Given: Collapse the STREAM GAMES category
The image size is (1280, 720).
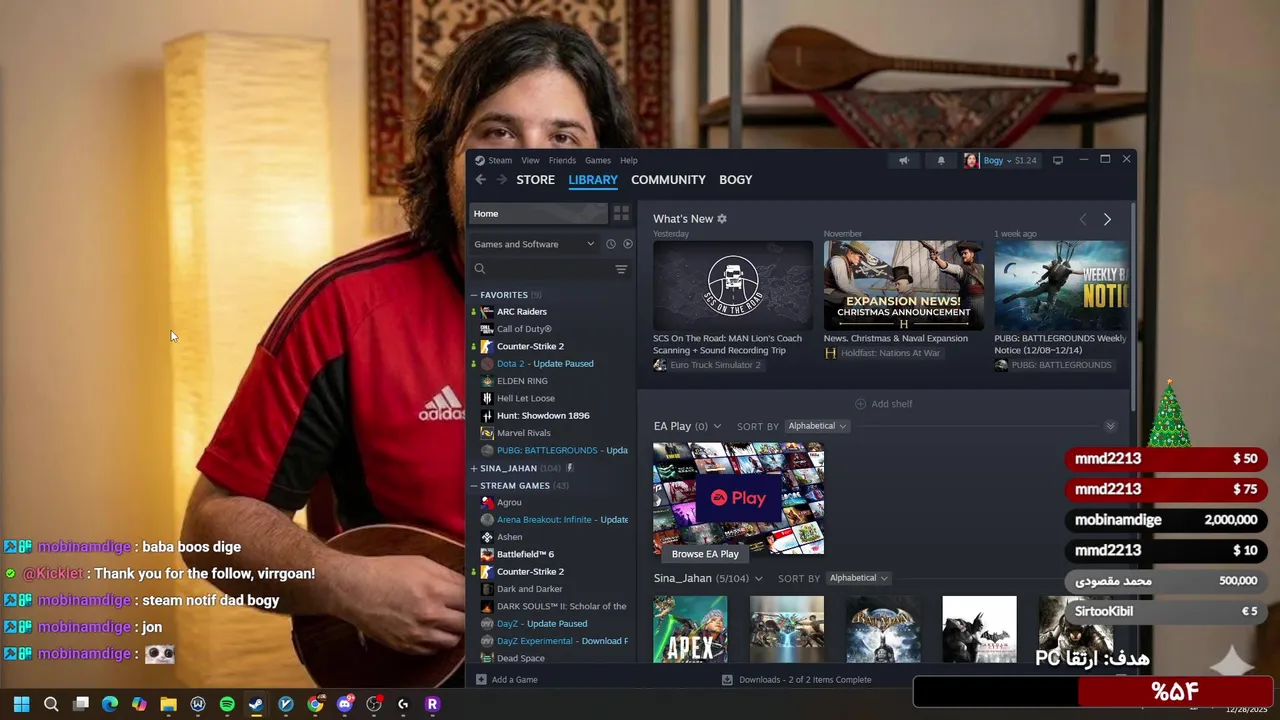Looking at the screenshot, I should tap(474, 486).
